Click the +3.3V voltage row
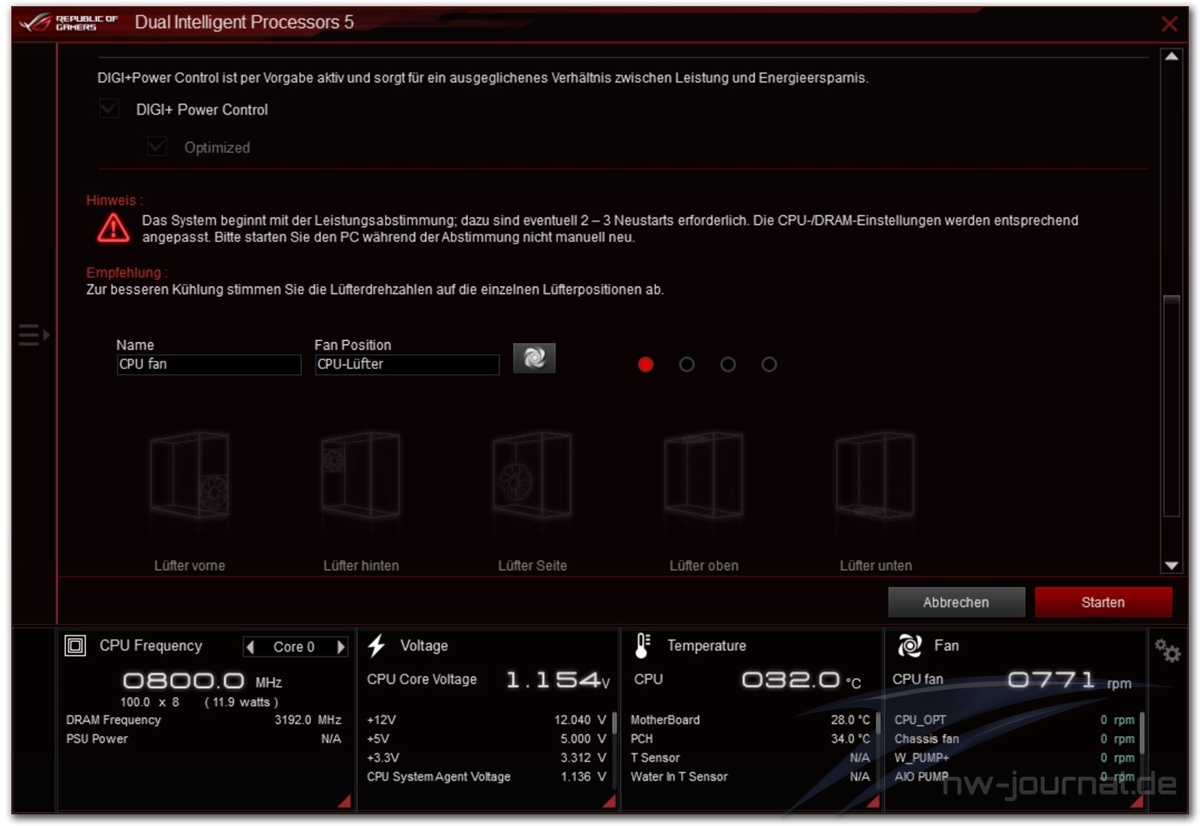Image resolution: width=1200 pixels, height=826 pixels. 487,758
